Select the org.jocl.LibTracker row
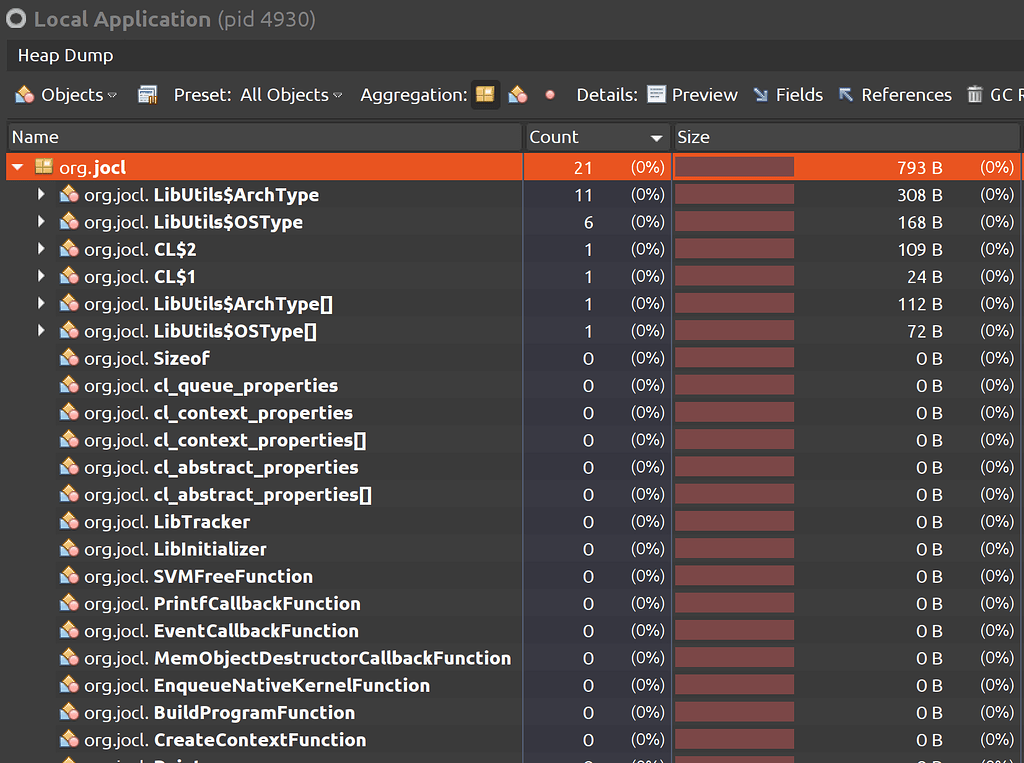 click(200, 521)
